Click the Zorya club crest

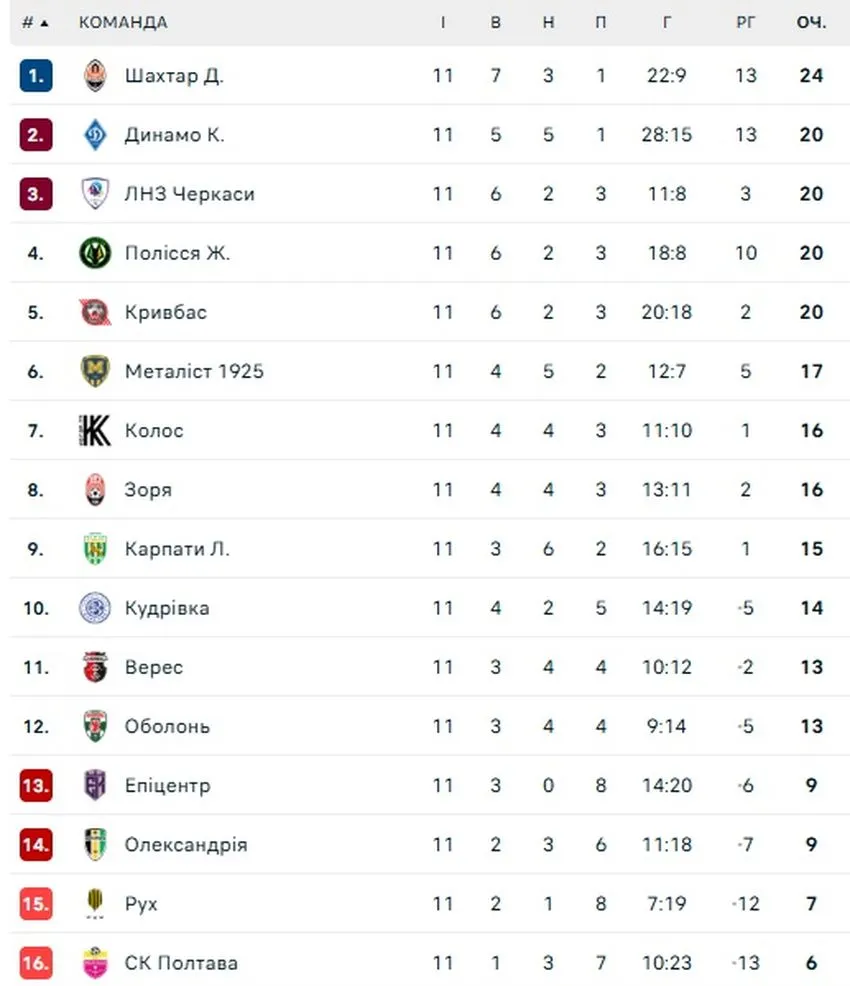tap(95, 490)
